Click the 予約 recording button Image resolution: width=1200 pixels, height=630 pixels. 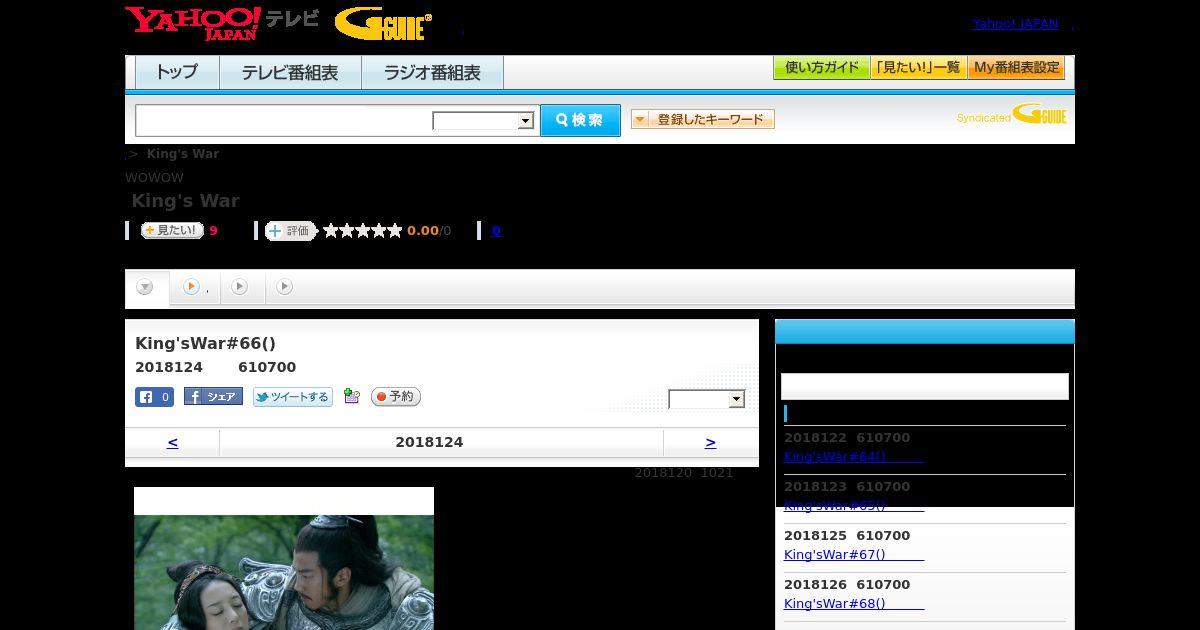[x=396, y=397]
